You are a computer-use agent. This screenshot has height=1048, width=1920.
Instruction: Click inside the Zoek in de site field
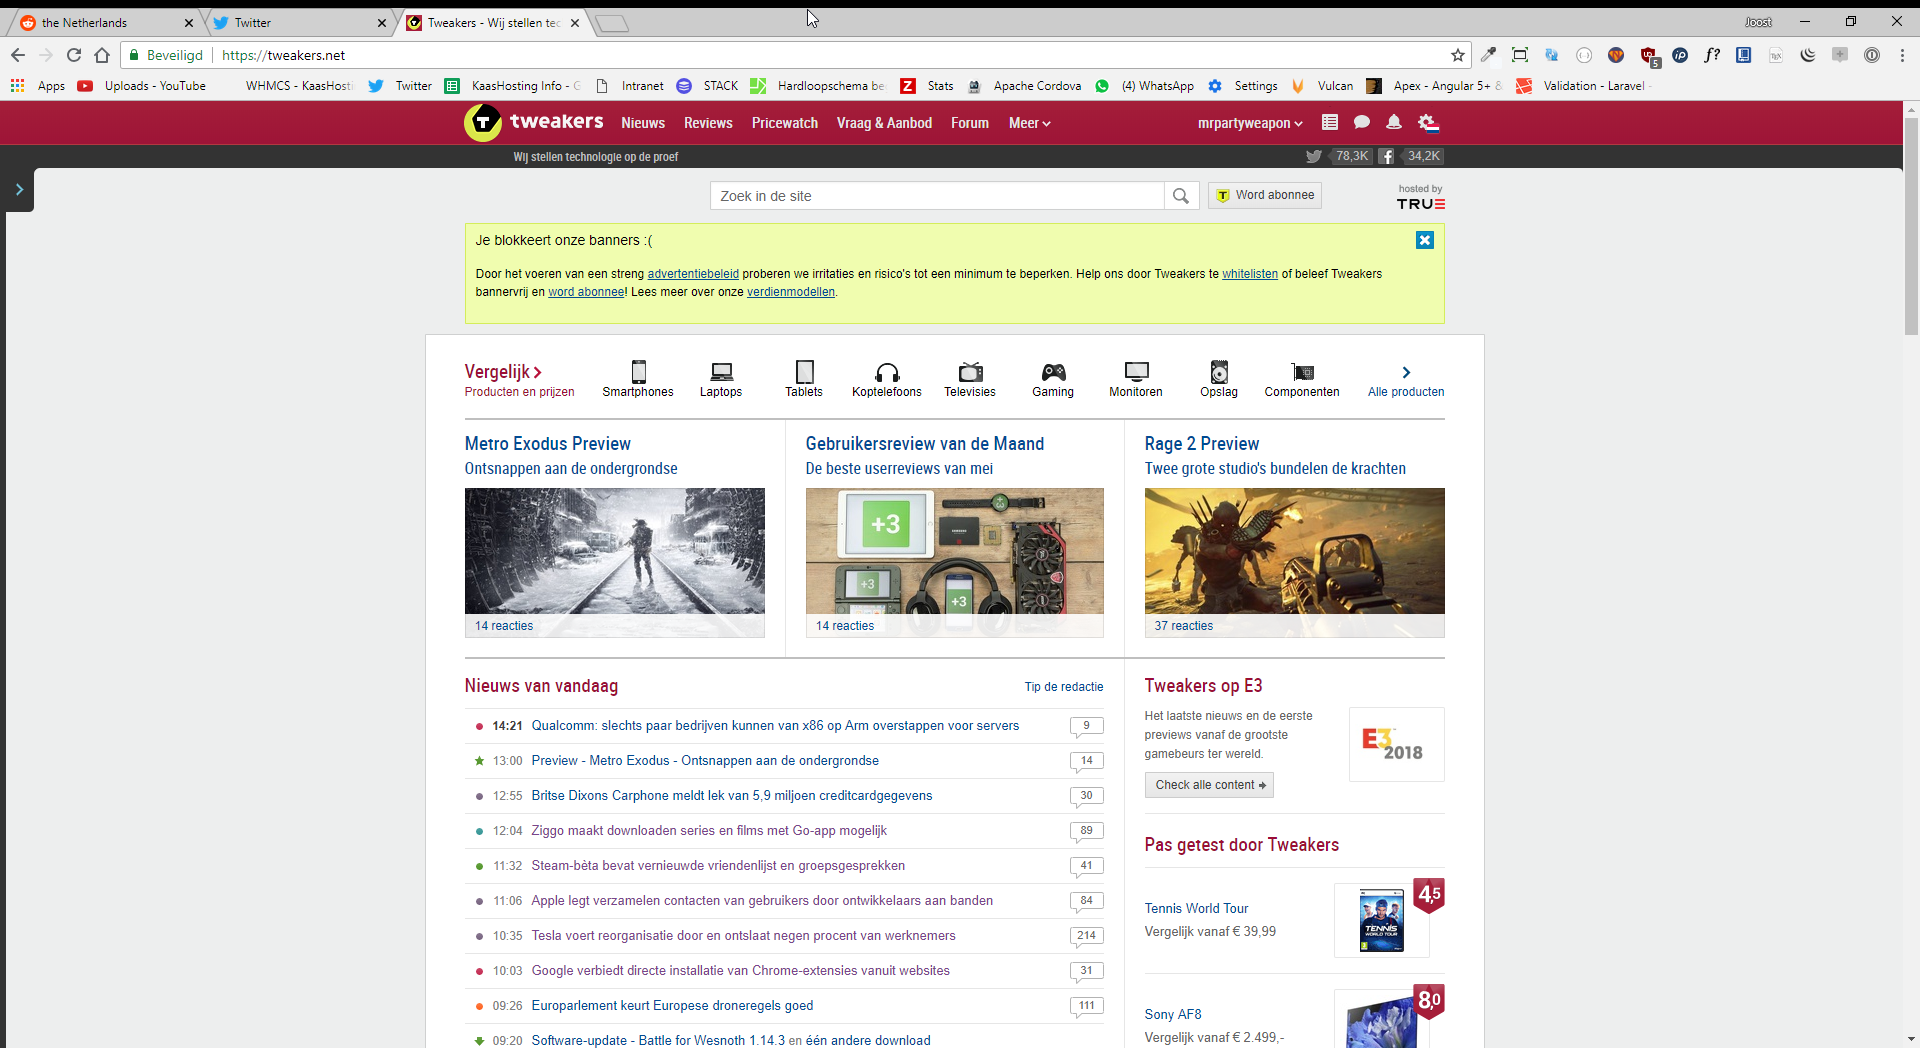[936, 196]
